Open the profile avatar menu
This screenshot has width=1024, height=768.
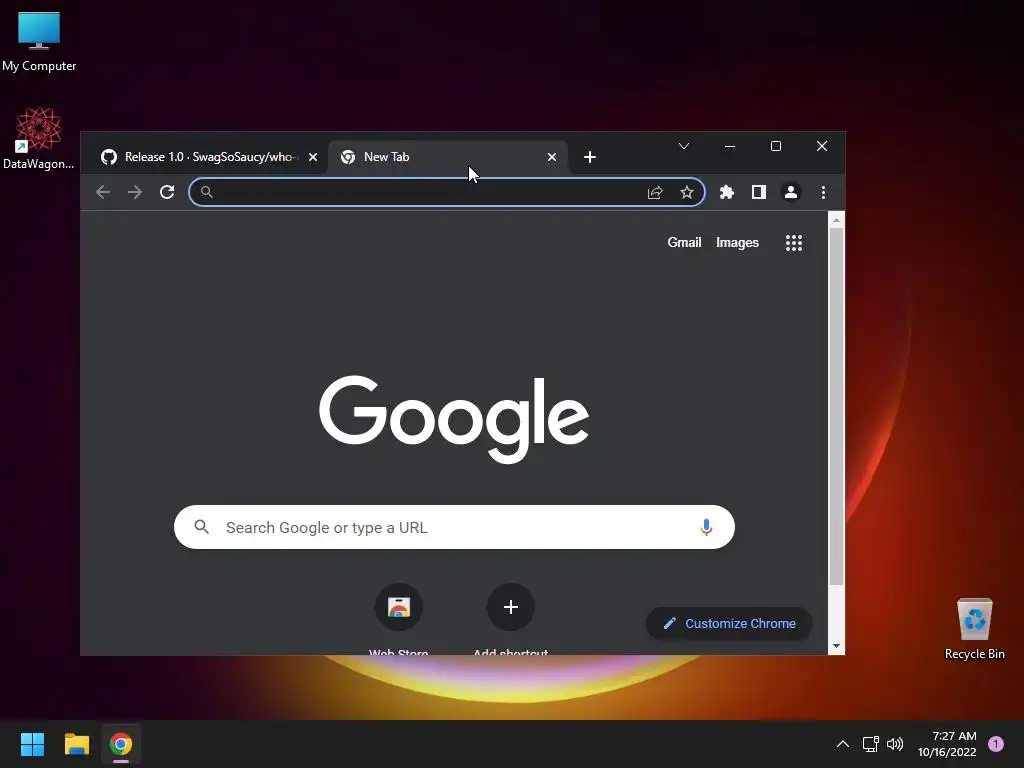click(791, 192)
